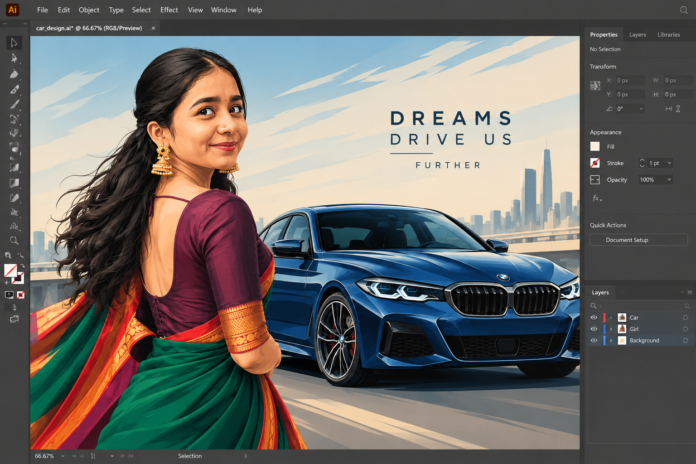Click the fill/stroke swap arrows icon
The height and width of the screenshot is (464, 696).
[22, 266]
